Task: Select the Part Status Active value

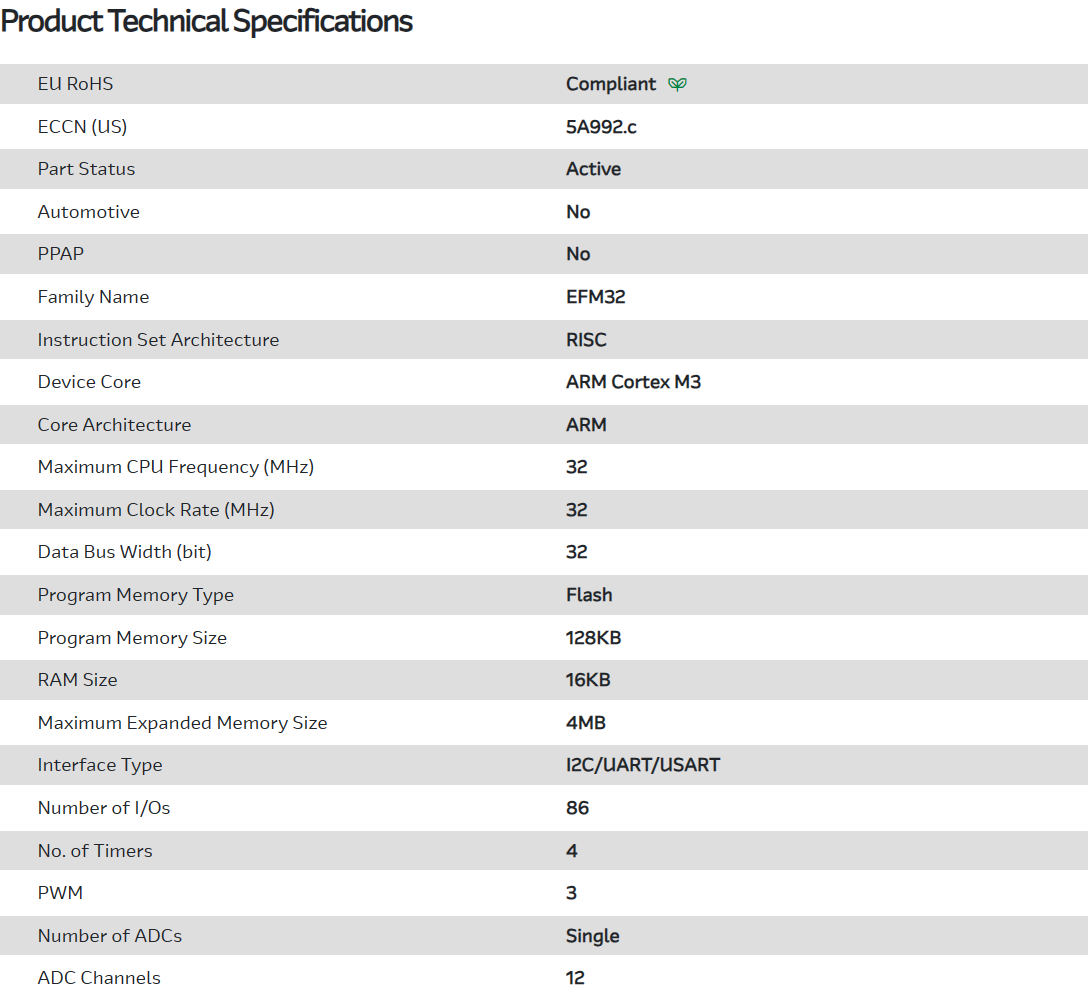Action: [593, 169]
